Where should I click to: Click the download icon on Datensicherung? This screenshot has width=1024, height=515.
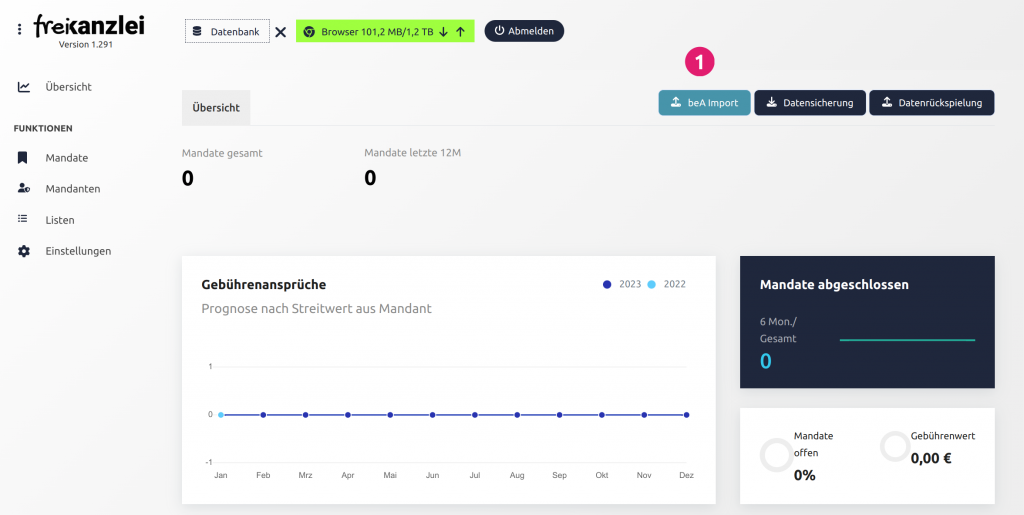(x=771, y=102)
